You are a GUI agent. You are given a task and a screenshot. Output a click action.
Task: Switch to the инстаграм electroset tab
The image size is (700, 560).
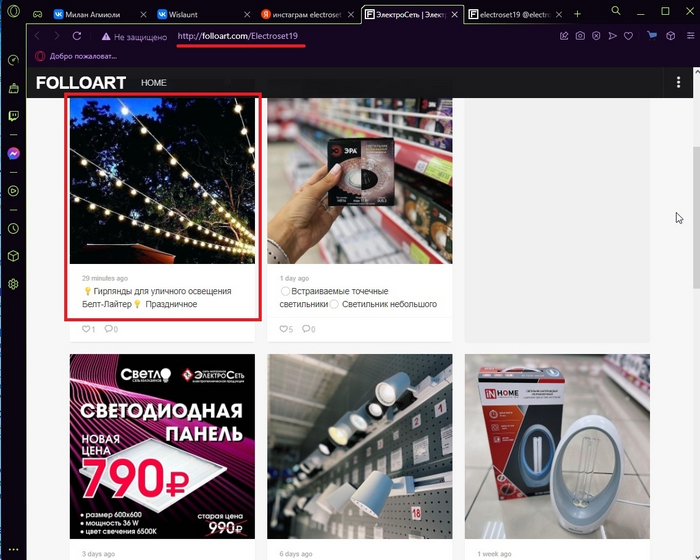tap(307, 14)
